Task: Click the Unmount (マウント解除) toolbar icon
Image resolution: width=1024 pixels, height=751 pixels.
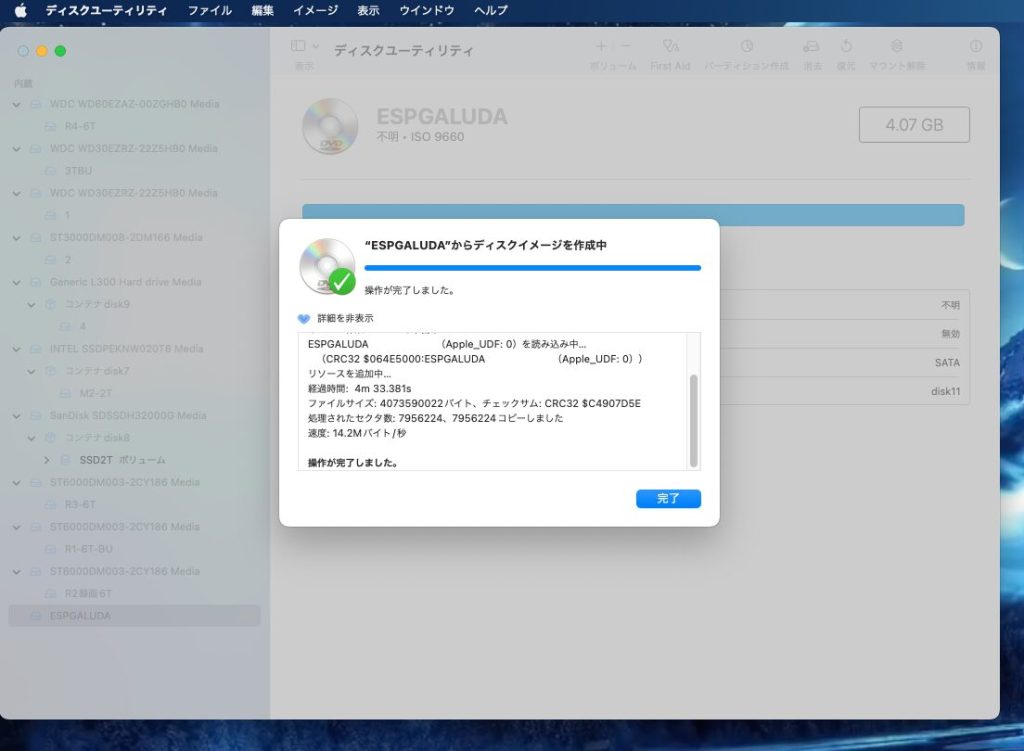Action: pos(896,47)
